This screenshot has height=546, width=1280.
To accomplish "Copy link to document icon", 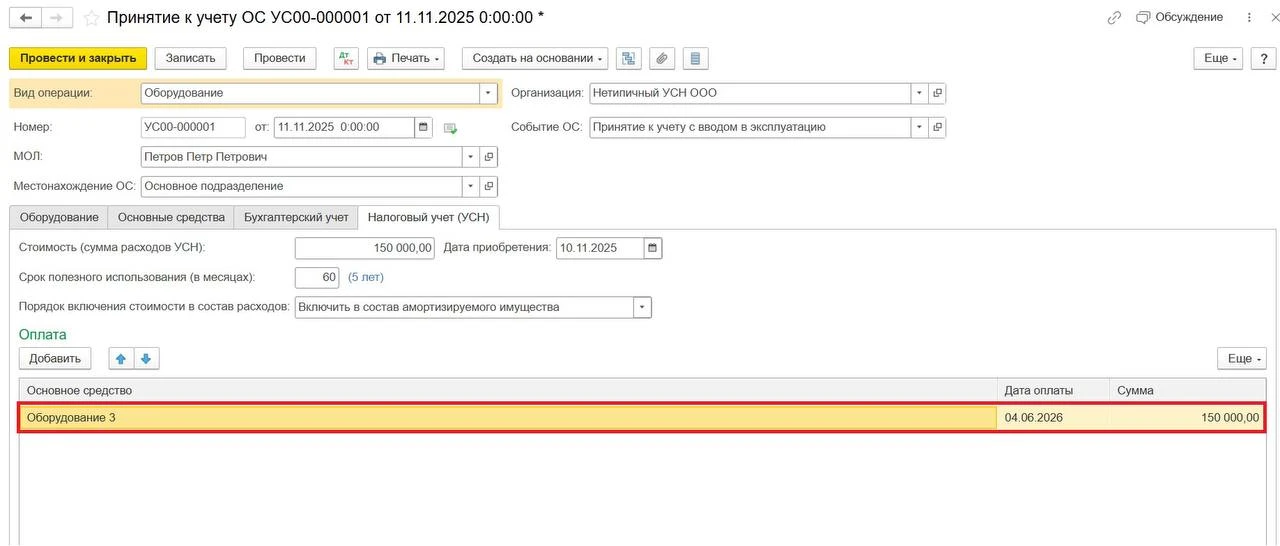I will (1114, 18).
